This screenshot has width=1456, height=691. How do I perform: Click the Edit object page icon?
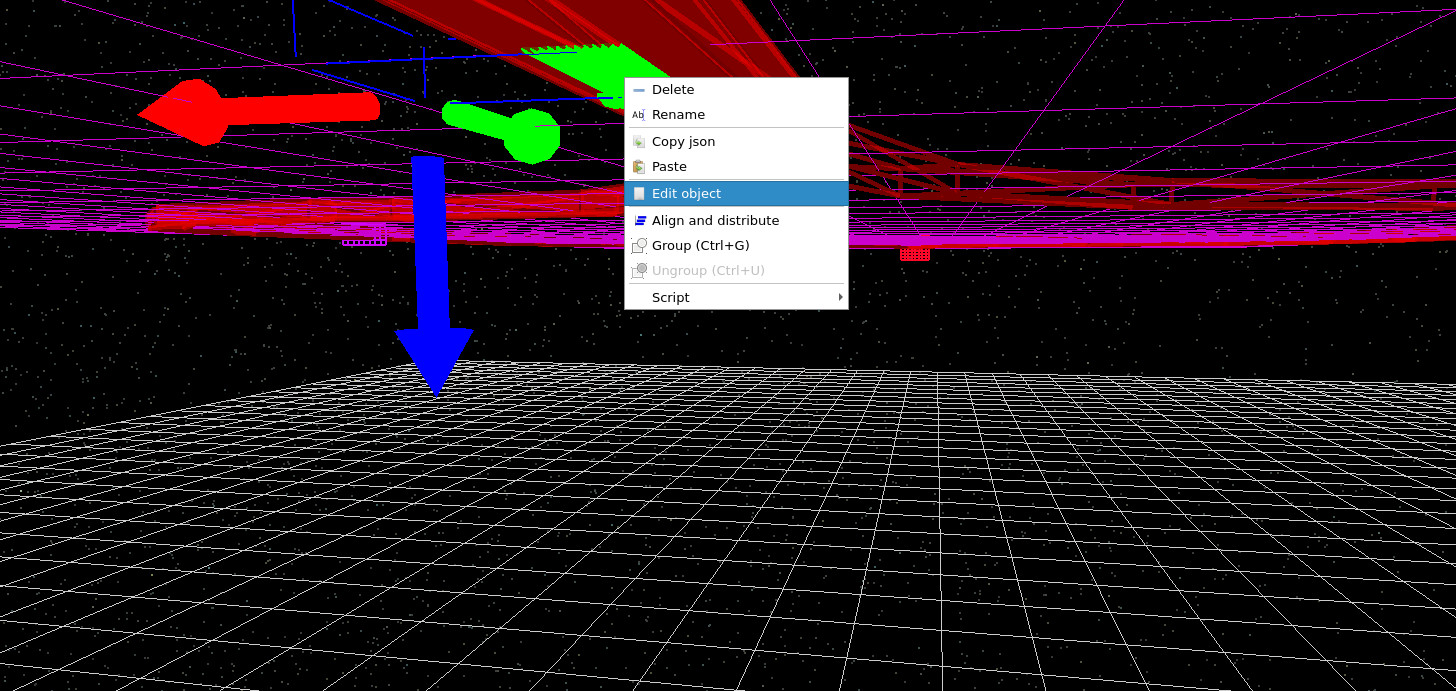[x=639, y=193]
